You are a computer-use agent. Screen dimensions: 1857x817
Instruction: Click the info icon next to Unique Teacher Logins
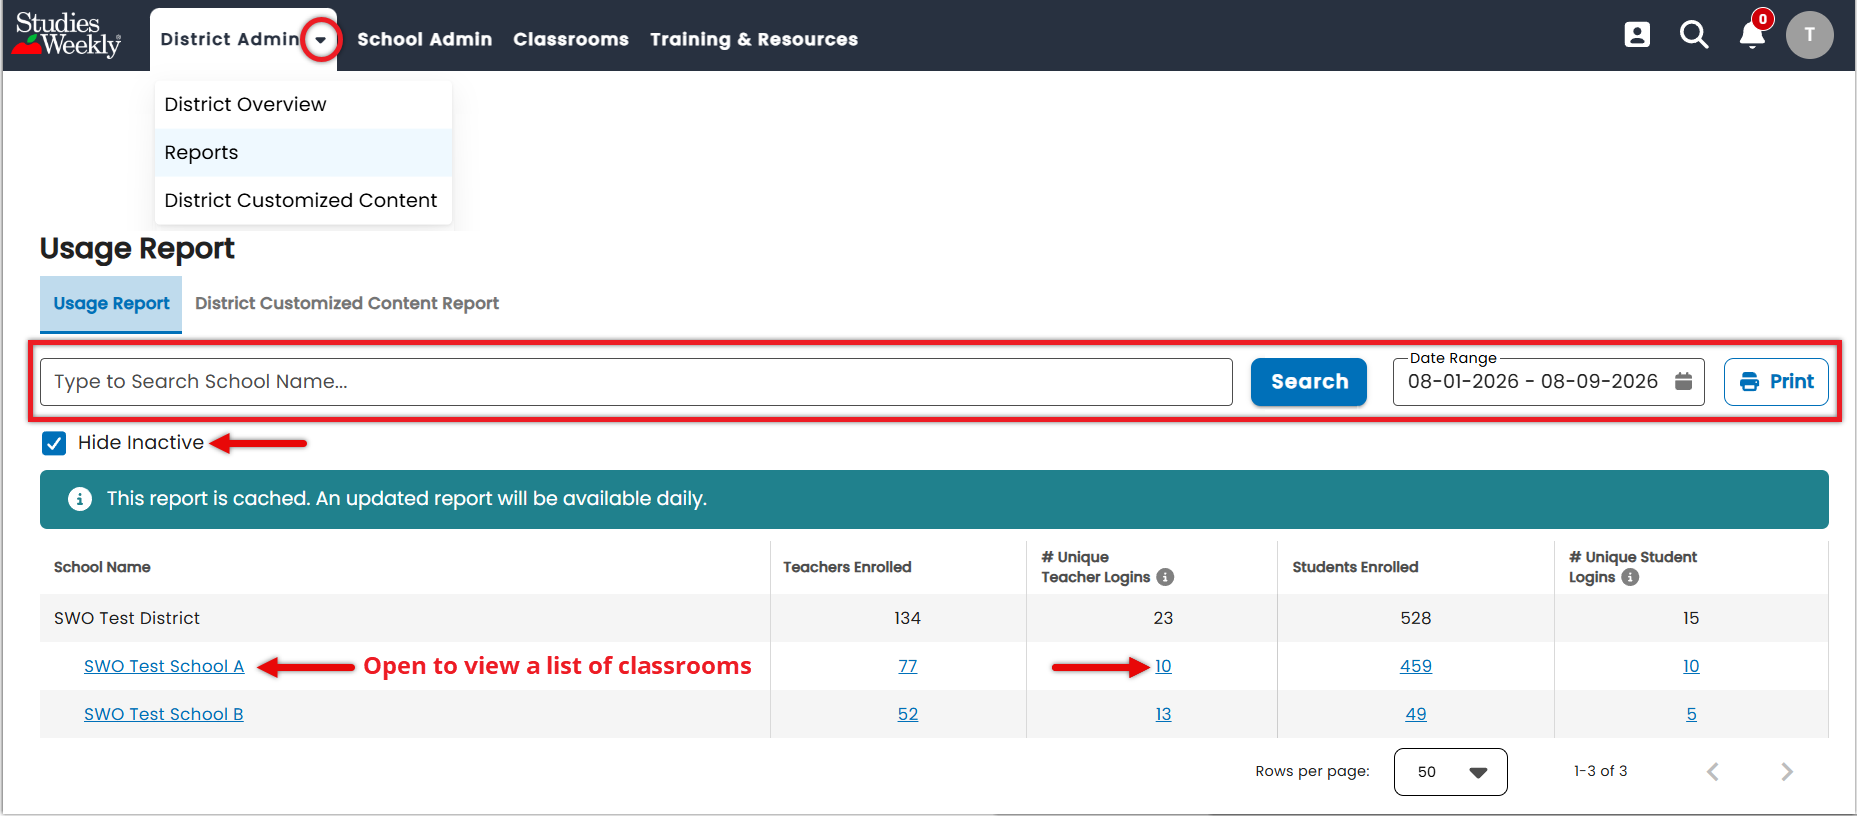tap(1165, 577)
